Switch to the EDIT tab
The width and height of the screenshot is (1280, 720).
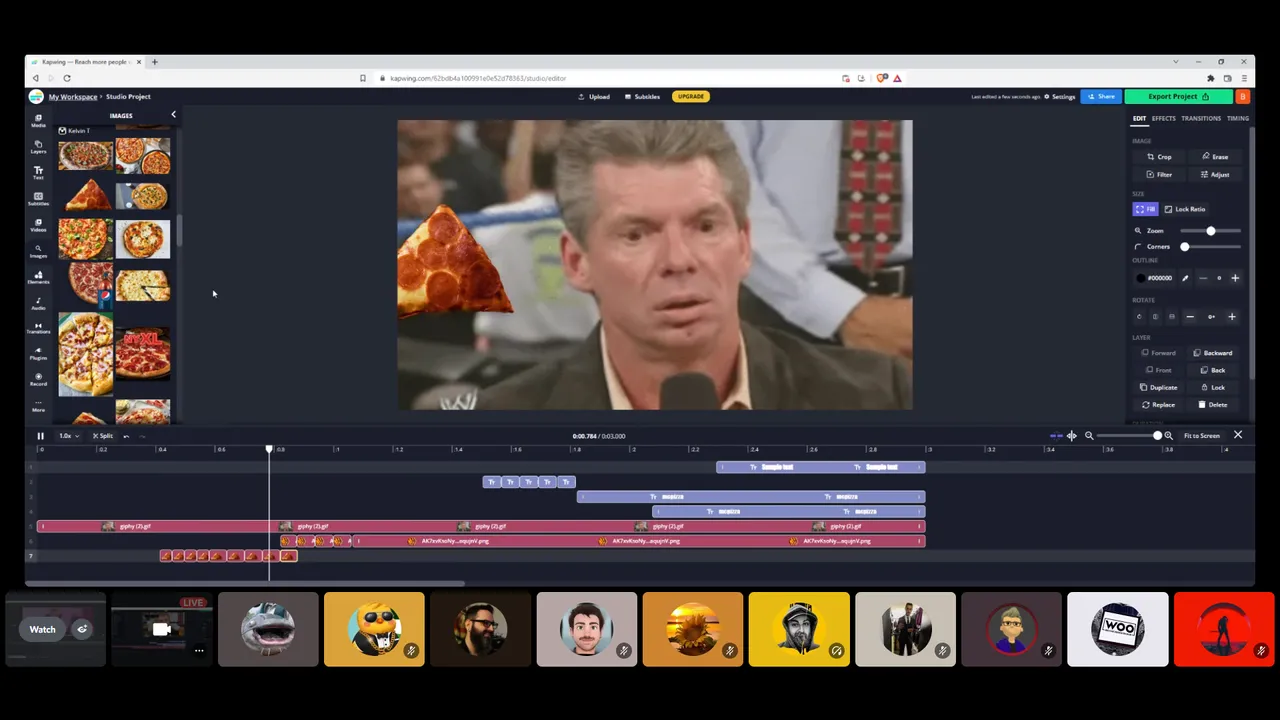pyautogui.click(x=1139, y=119)
